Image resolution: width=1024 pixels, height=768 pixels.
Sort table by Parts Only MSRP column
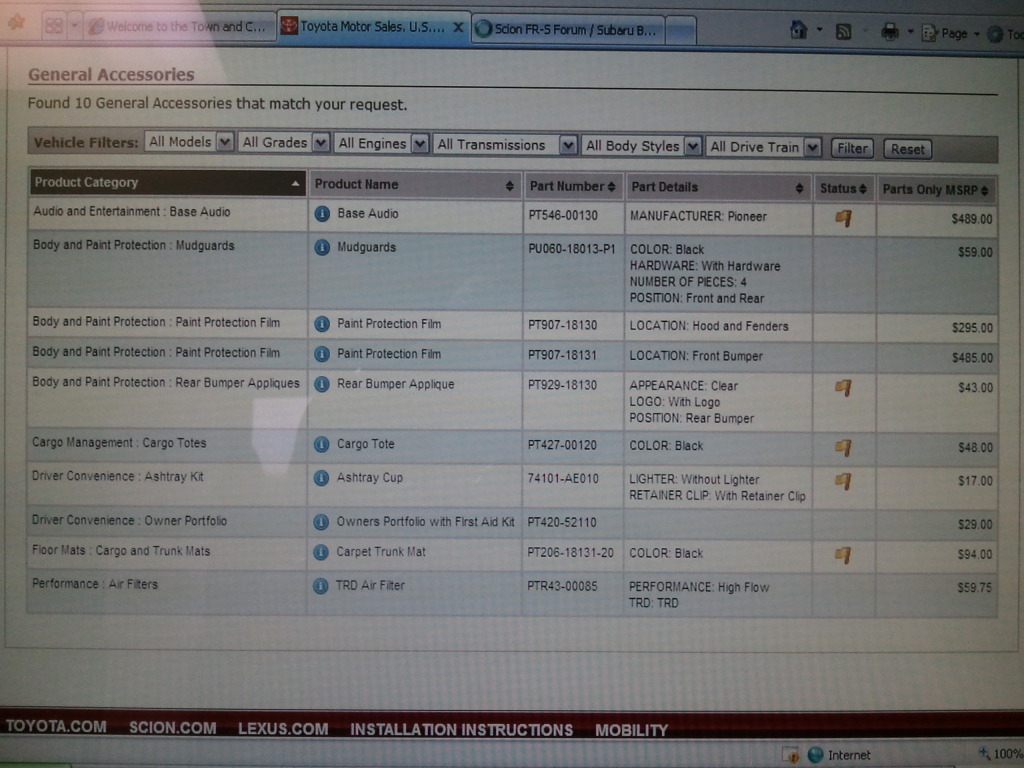936,189
